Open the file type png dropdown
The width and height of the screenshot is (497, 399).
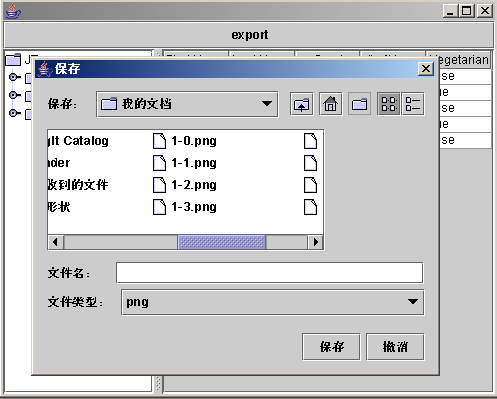point(273,302)
